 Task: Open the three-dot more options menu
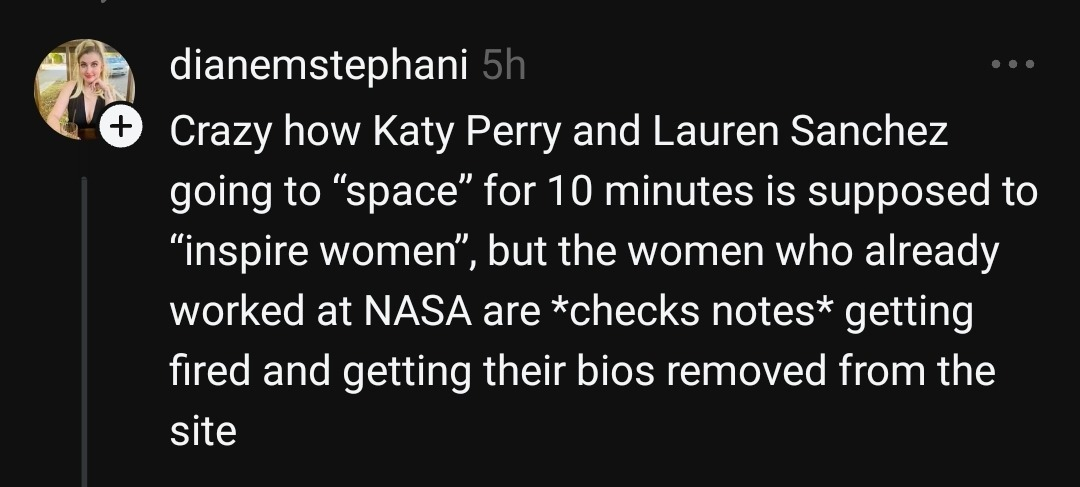click(1012, 64)
